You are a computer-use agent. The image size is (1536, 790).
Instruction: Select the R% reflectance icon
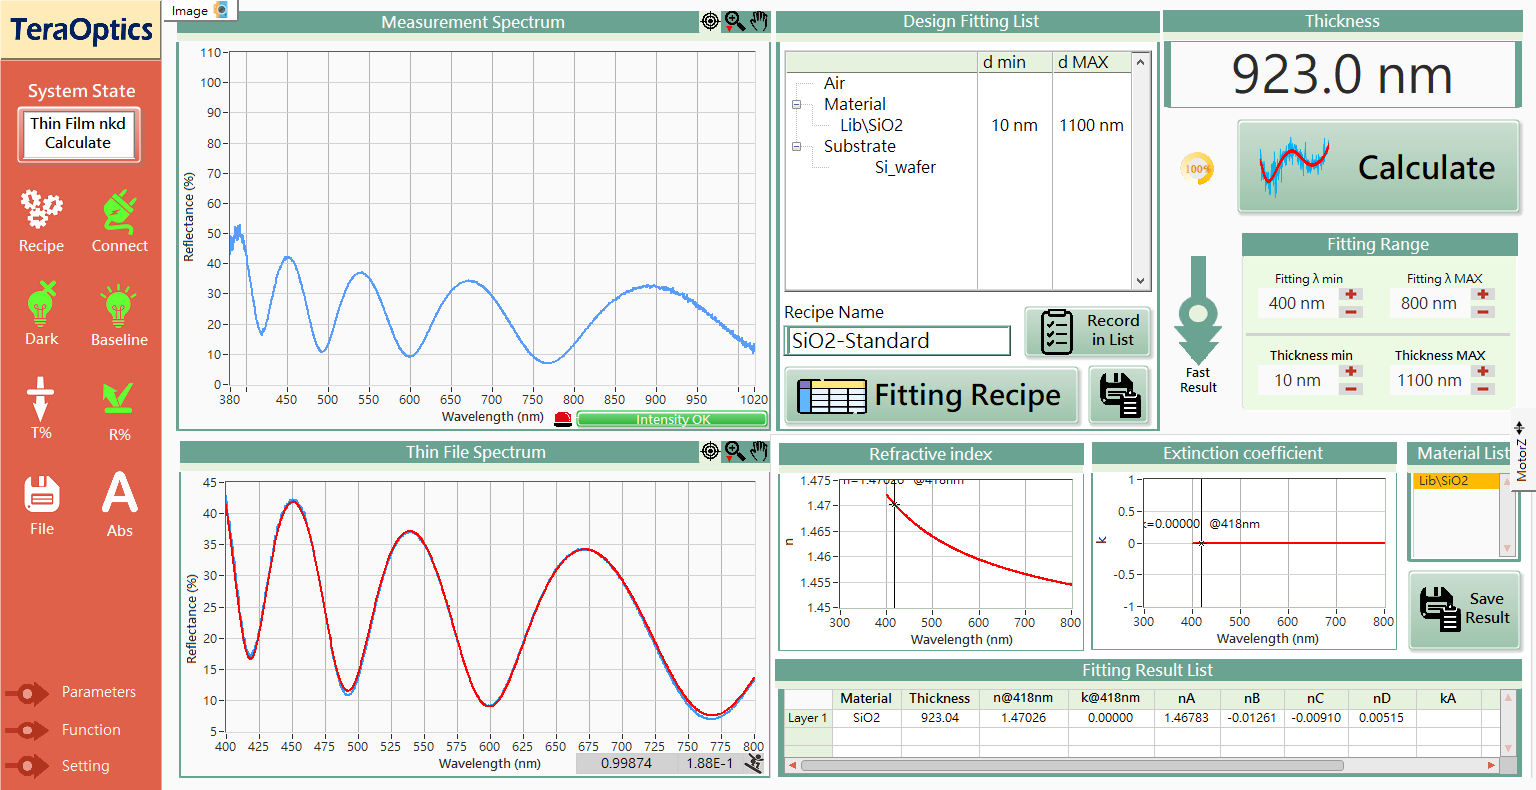(x=119, y=398)
